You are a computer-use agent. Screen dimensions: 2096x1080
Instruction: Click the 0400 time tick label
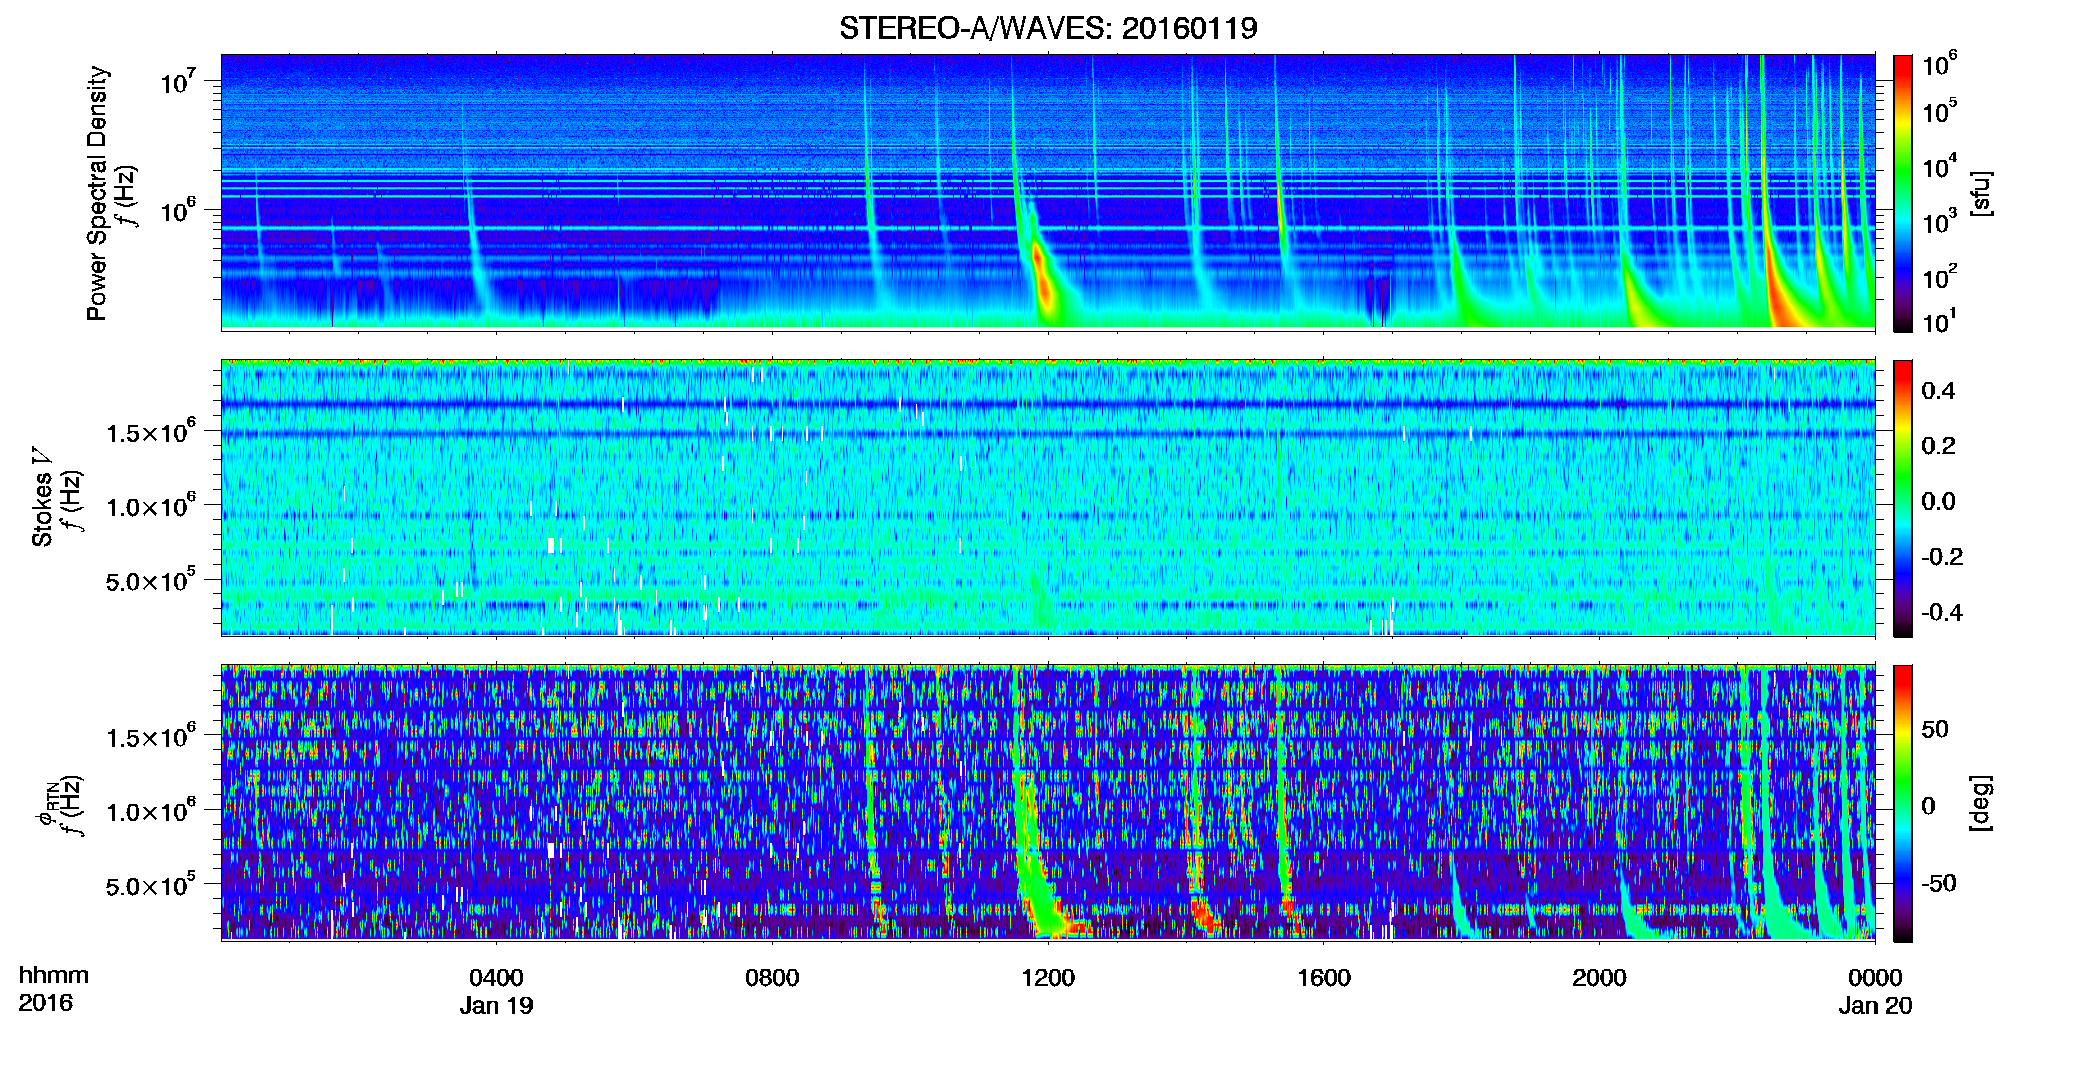point(496,977)
